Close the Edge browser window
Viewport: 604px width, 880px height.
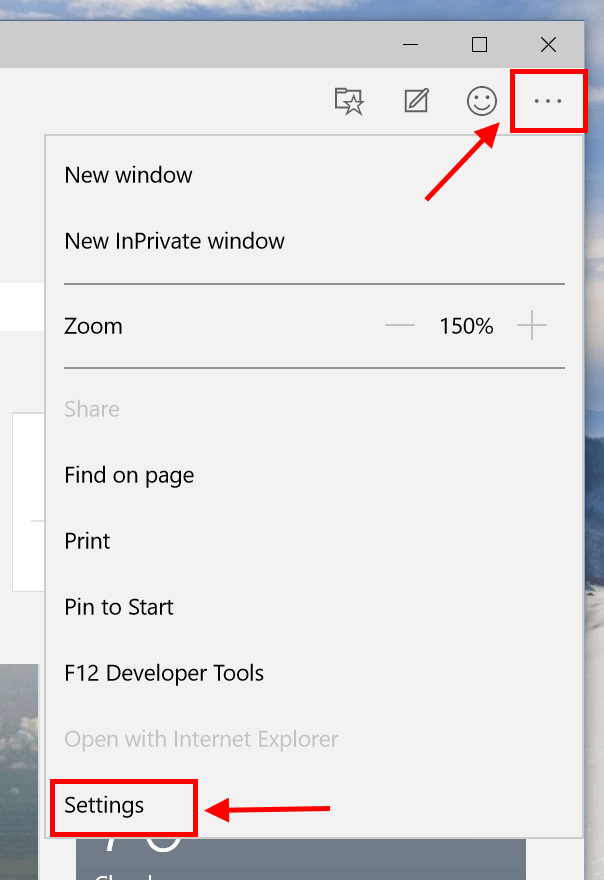coord(548,44)
